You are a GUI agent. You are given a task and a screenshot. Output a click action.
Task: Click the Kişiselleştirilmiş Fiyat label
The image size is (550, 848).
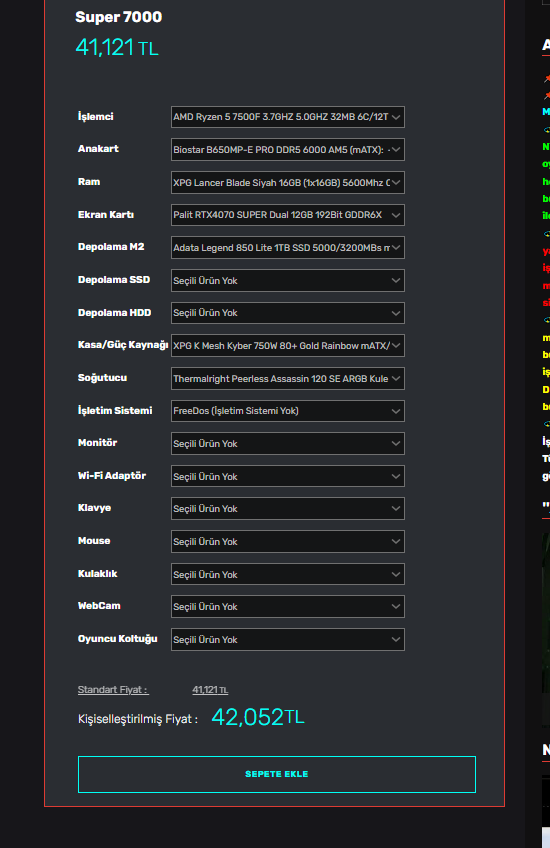[138, 719]
